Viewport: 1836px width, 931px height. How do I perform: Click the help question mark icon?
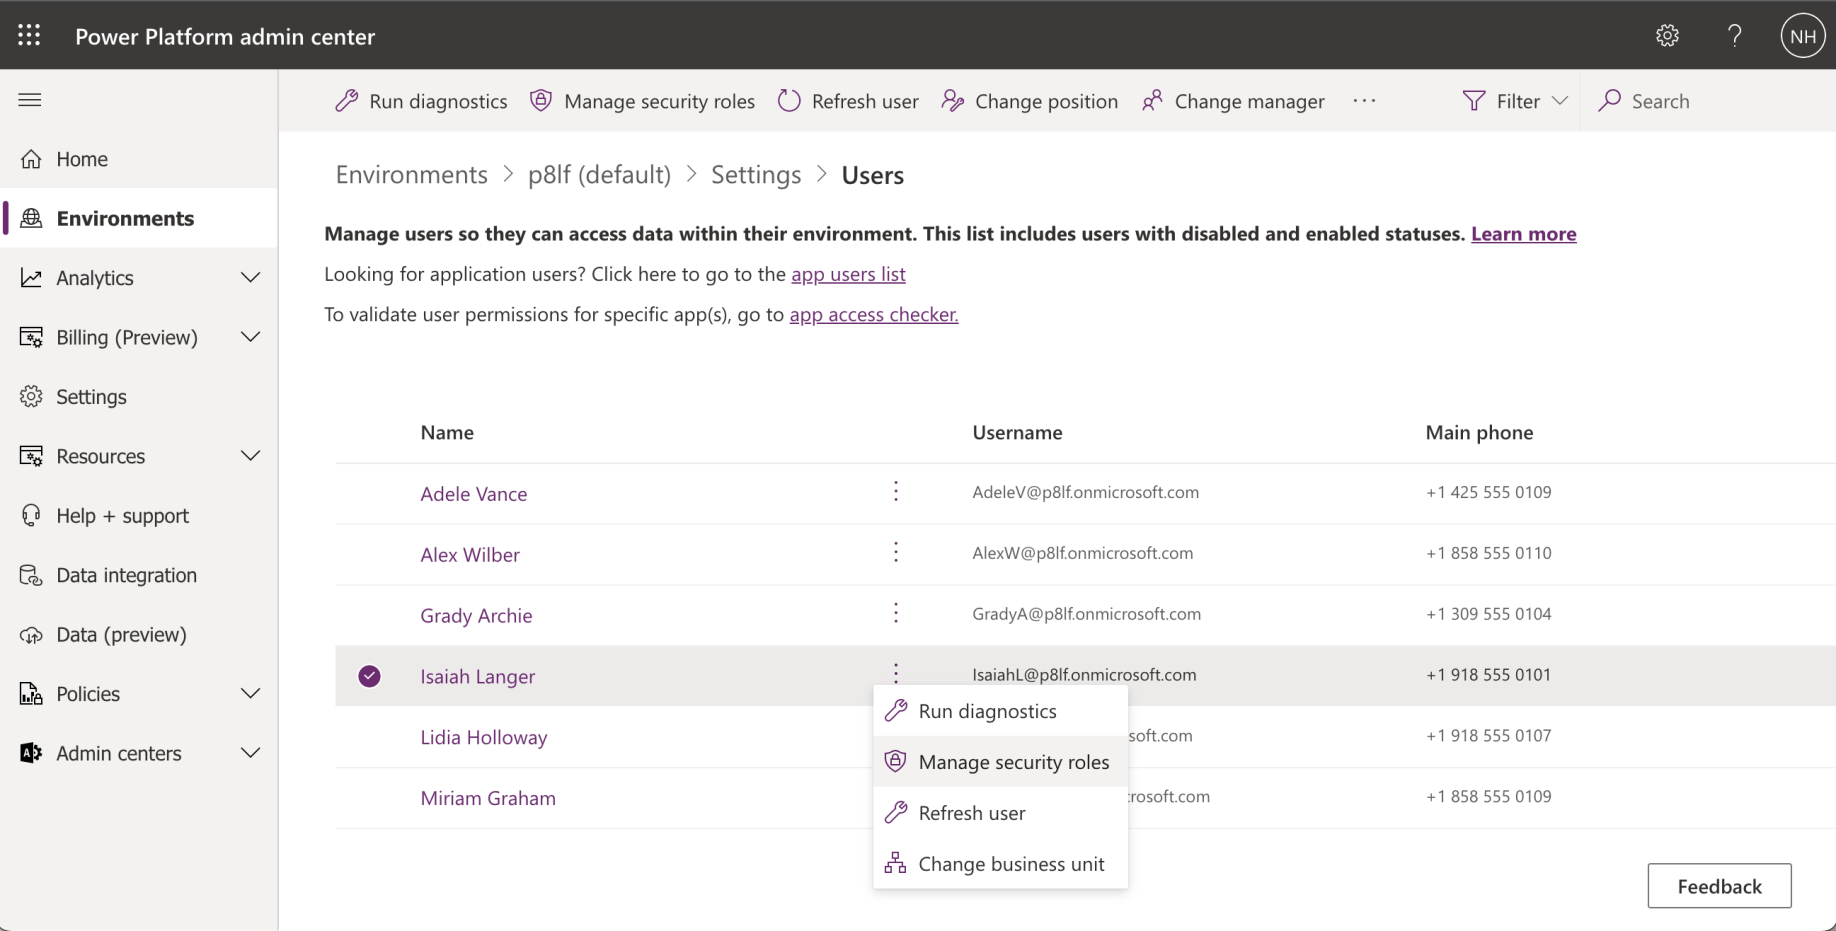pyautogui.click(x=1735, y=36)
